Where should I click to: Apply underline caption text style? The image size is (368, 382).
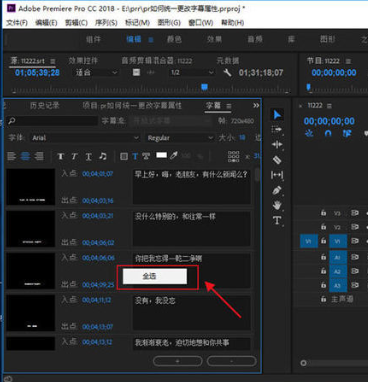[88, 156]
